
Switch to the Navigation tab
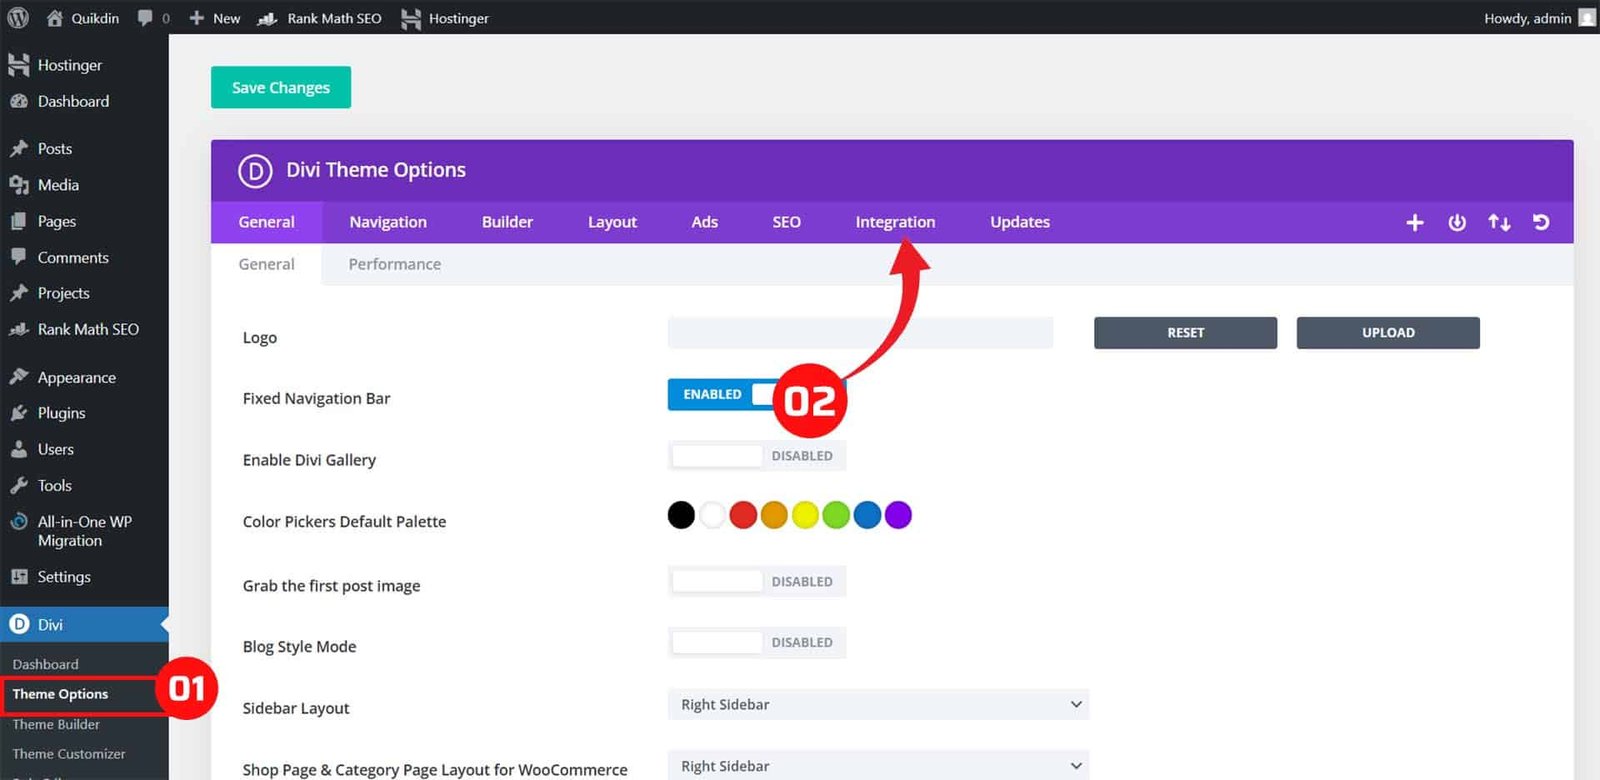click(388, 222)
